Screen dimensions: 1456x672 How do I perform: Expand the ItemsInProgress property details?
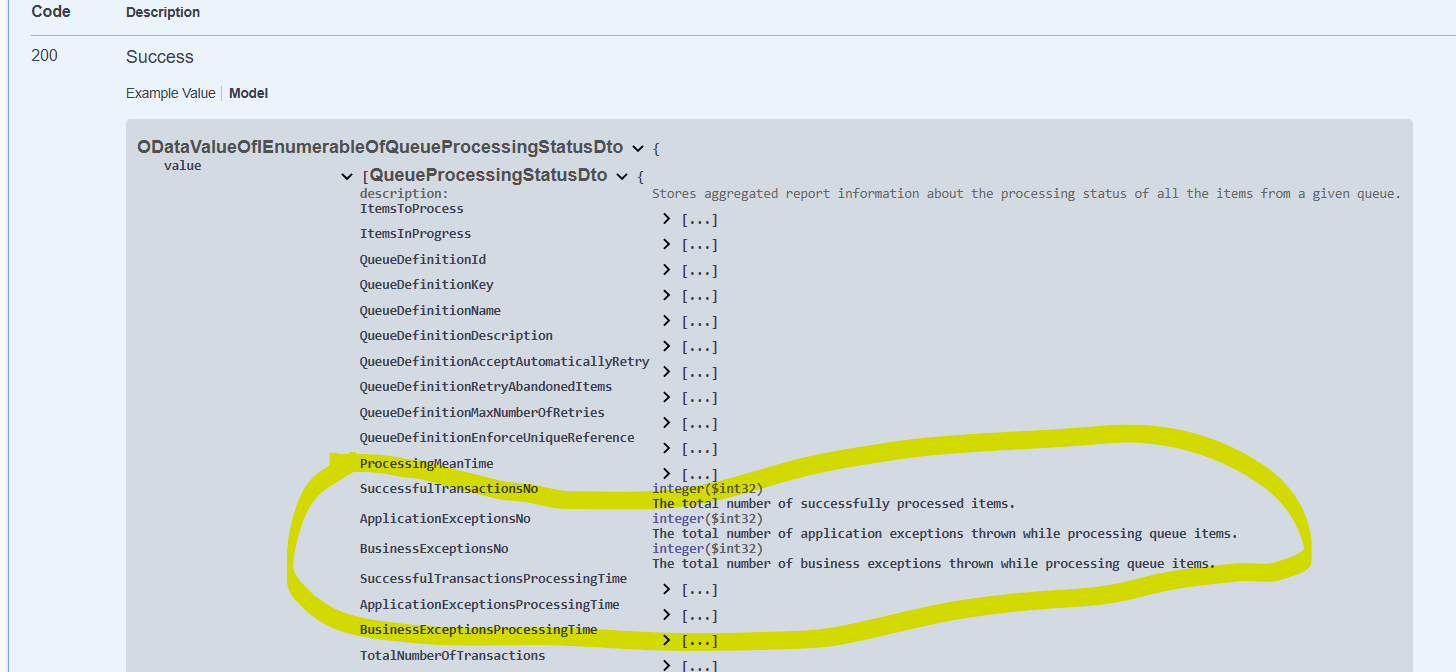click(665, 244)
